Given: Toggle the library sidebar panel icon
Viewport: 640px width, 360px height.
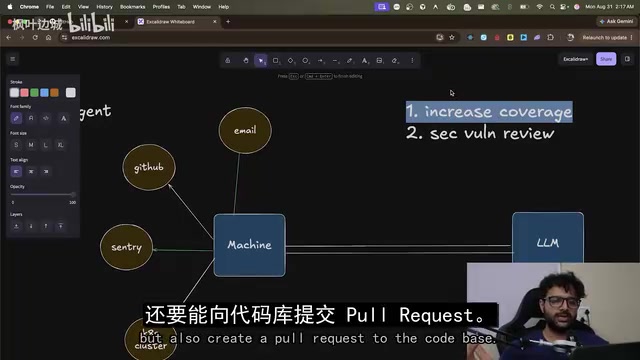Looking at the screenshot, I should tap(627, 59).
